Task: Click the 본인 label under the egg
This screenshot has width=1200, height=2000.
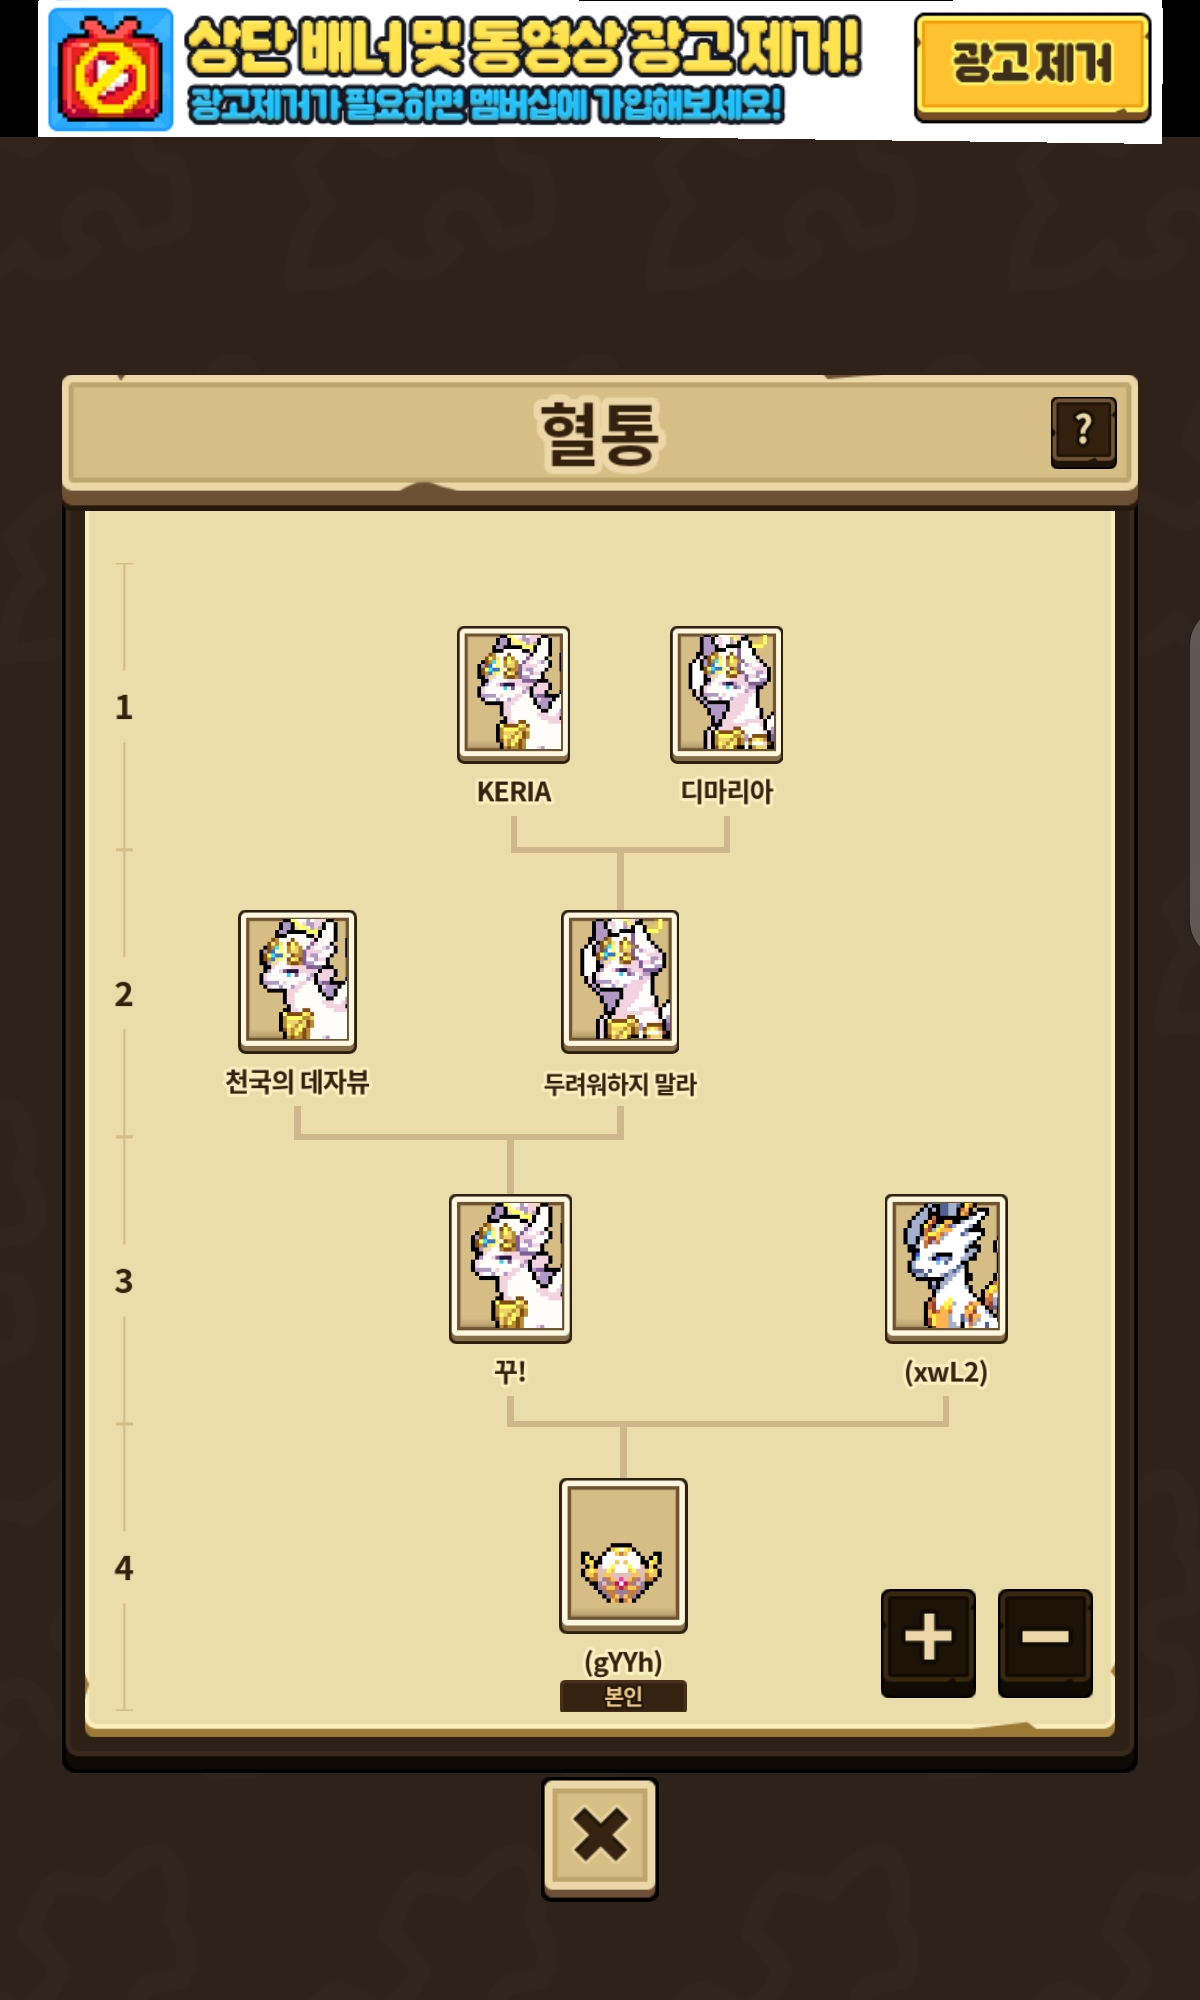Action: (623, 1696)
